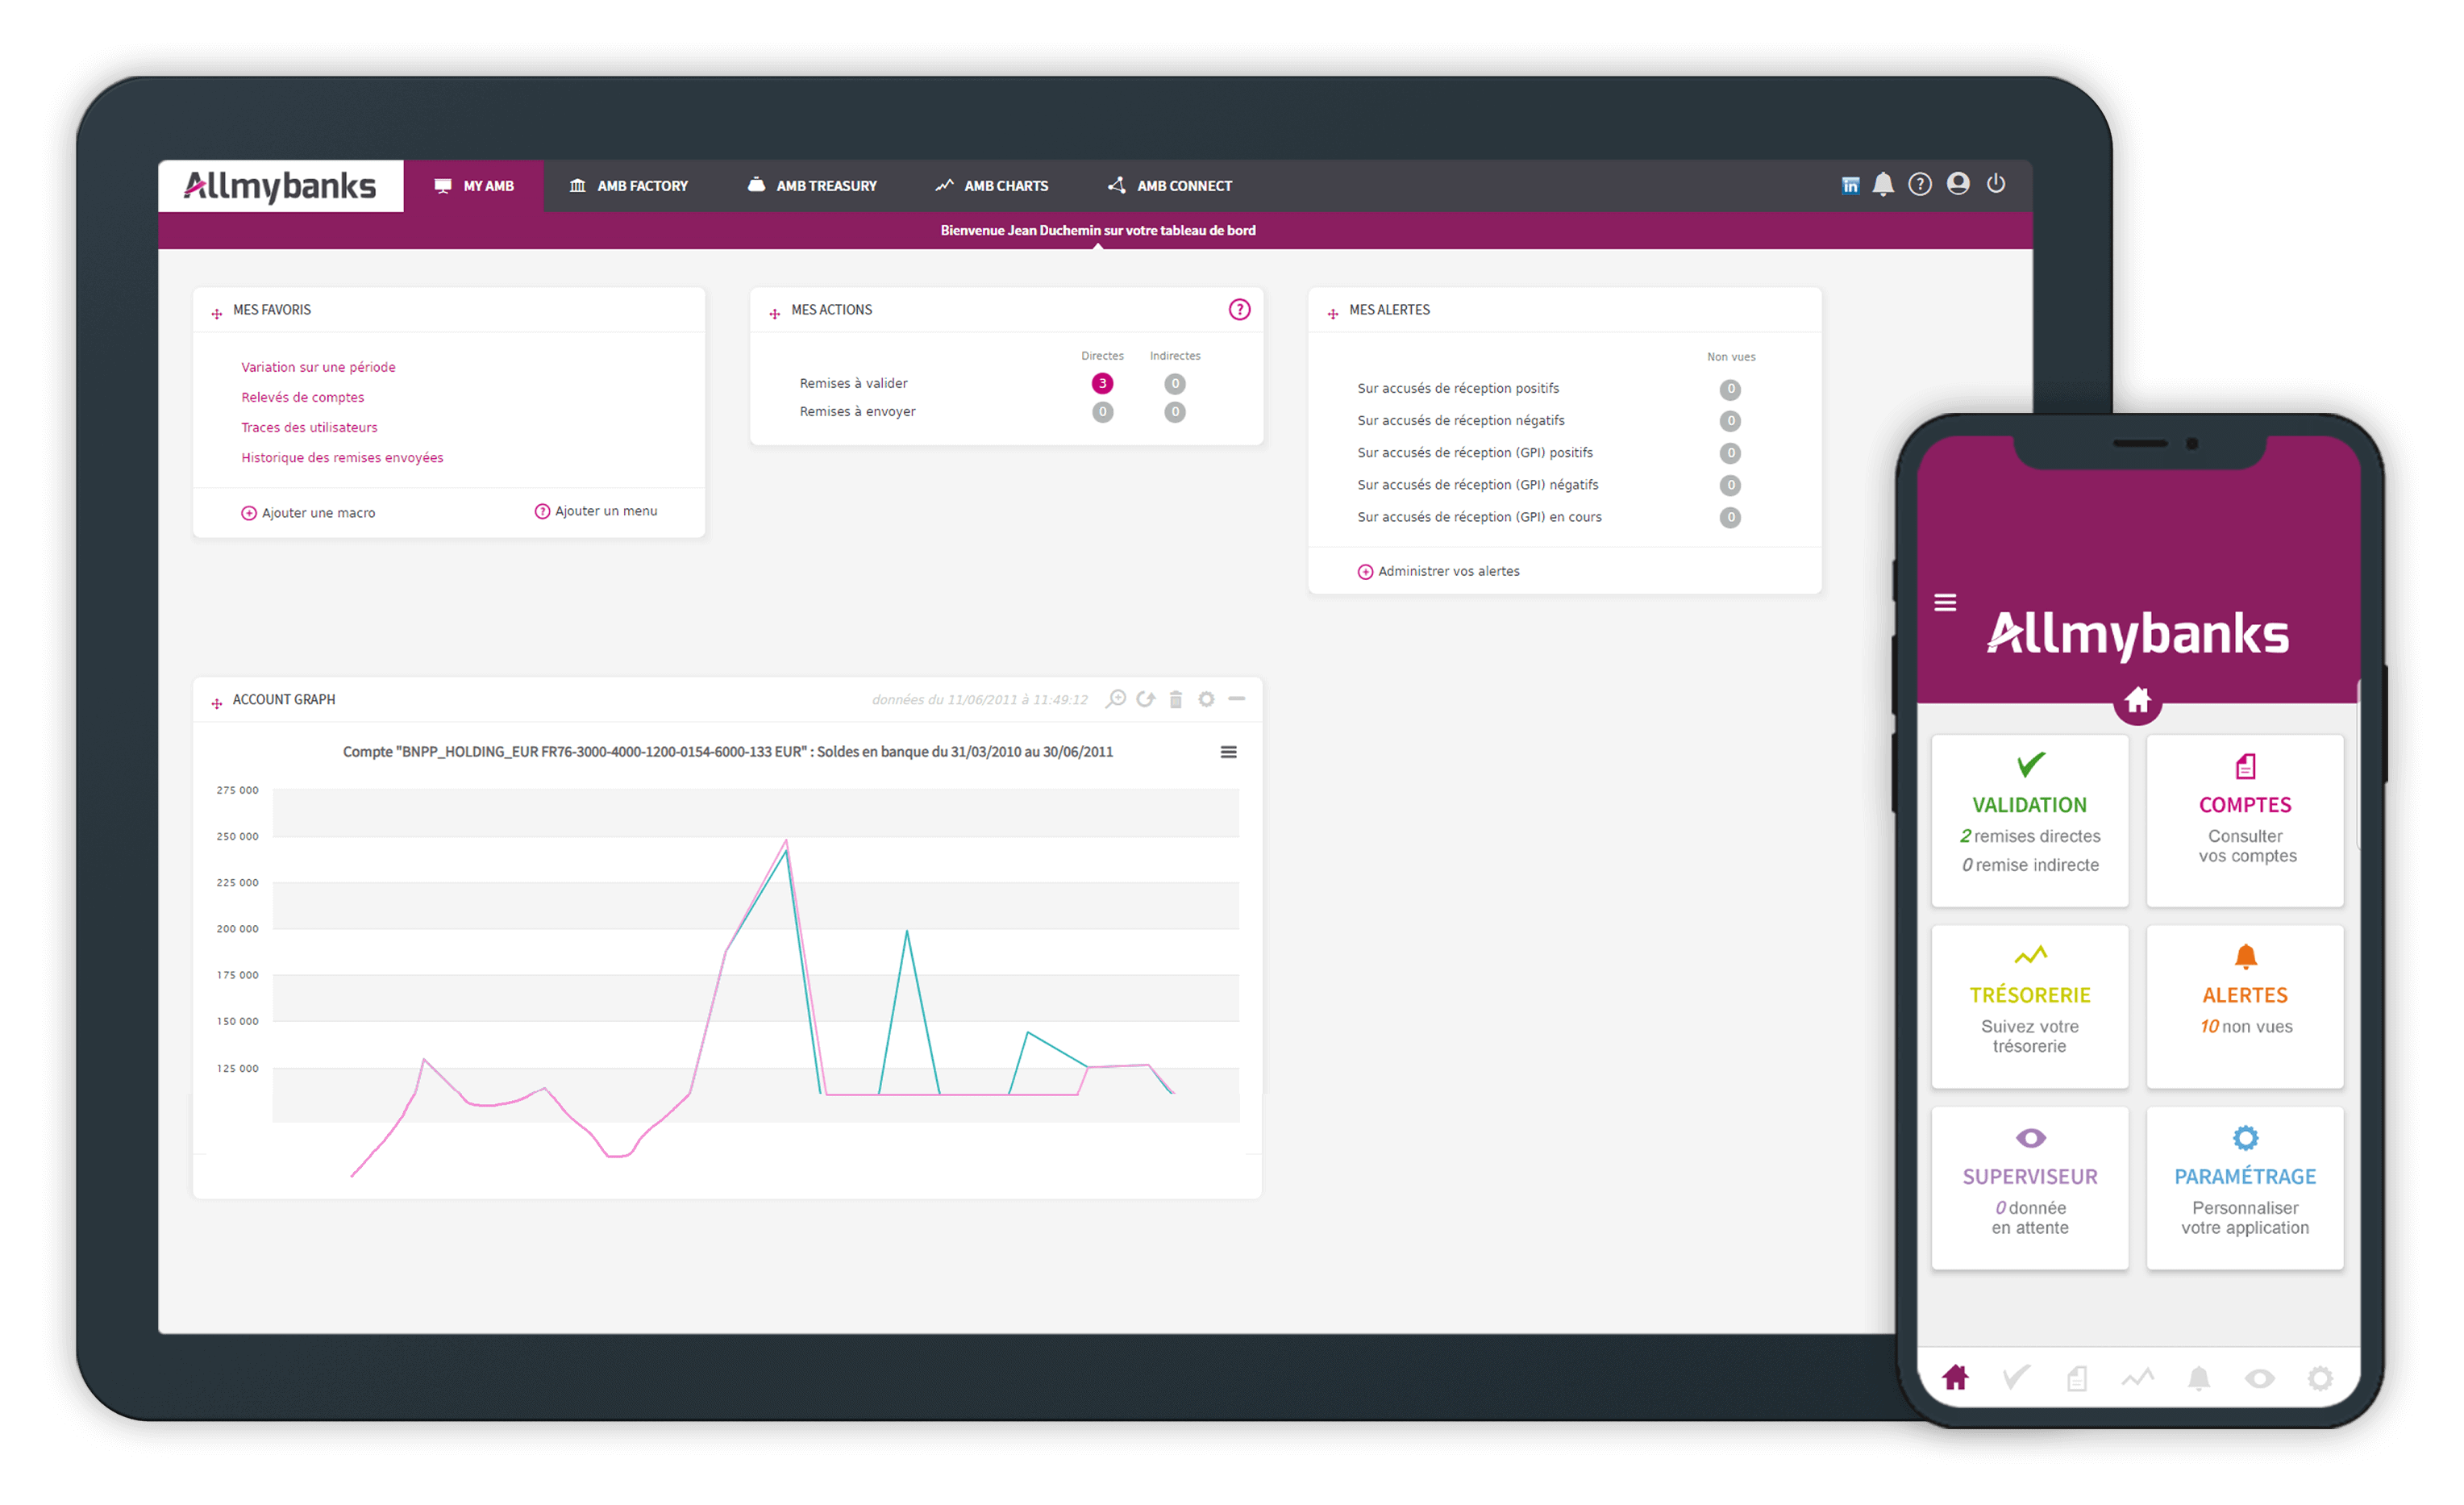Tap the Supervisor eye in mobile bottom bar
Image resolution: width=2464 pixels, height=1505 pixels.
pyautogui.click(x=2259, y=1379)
